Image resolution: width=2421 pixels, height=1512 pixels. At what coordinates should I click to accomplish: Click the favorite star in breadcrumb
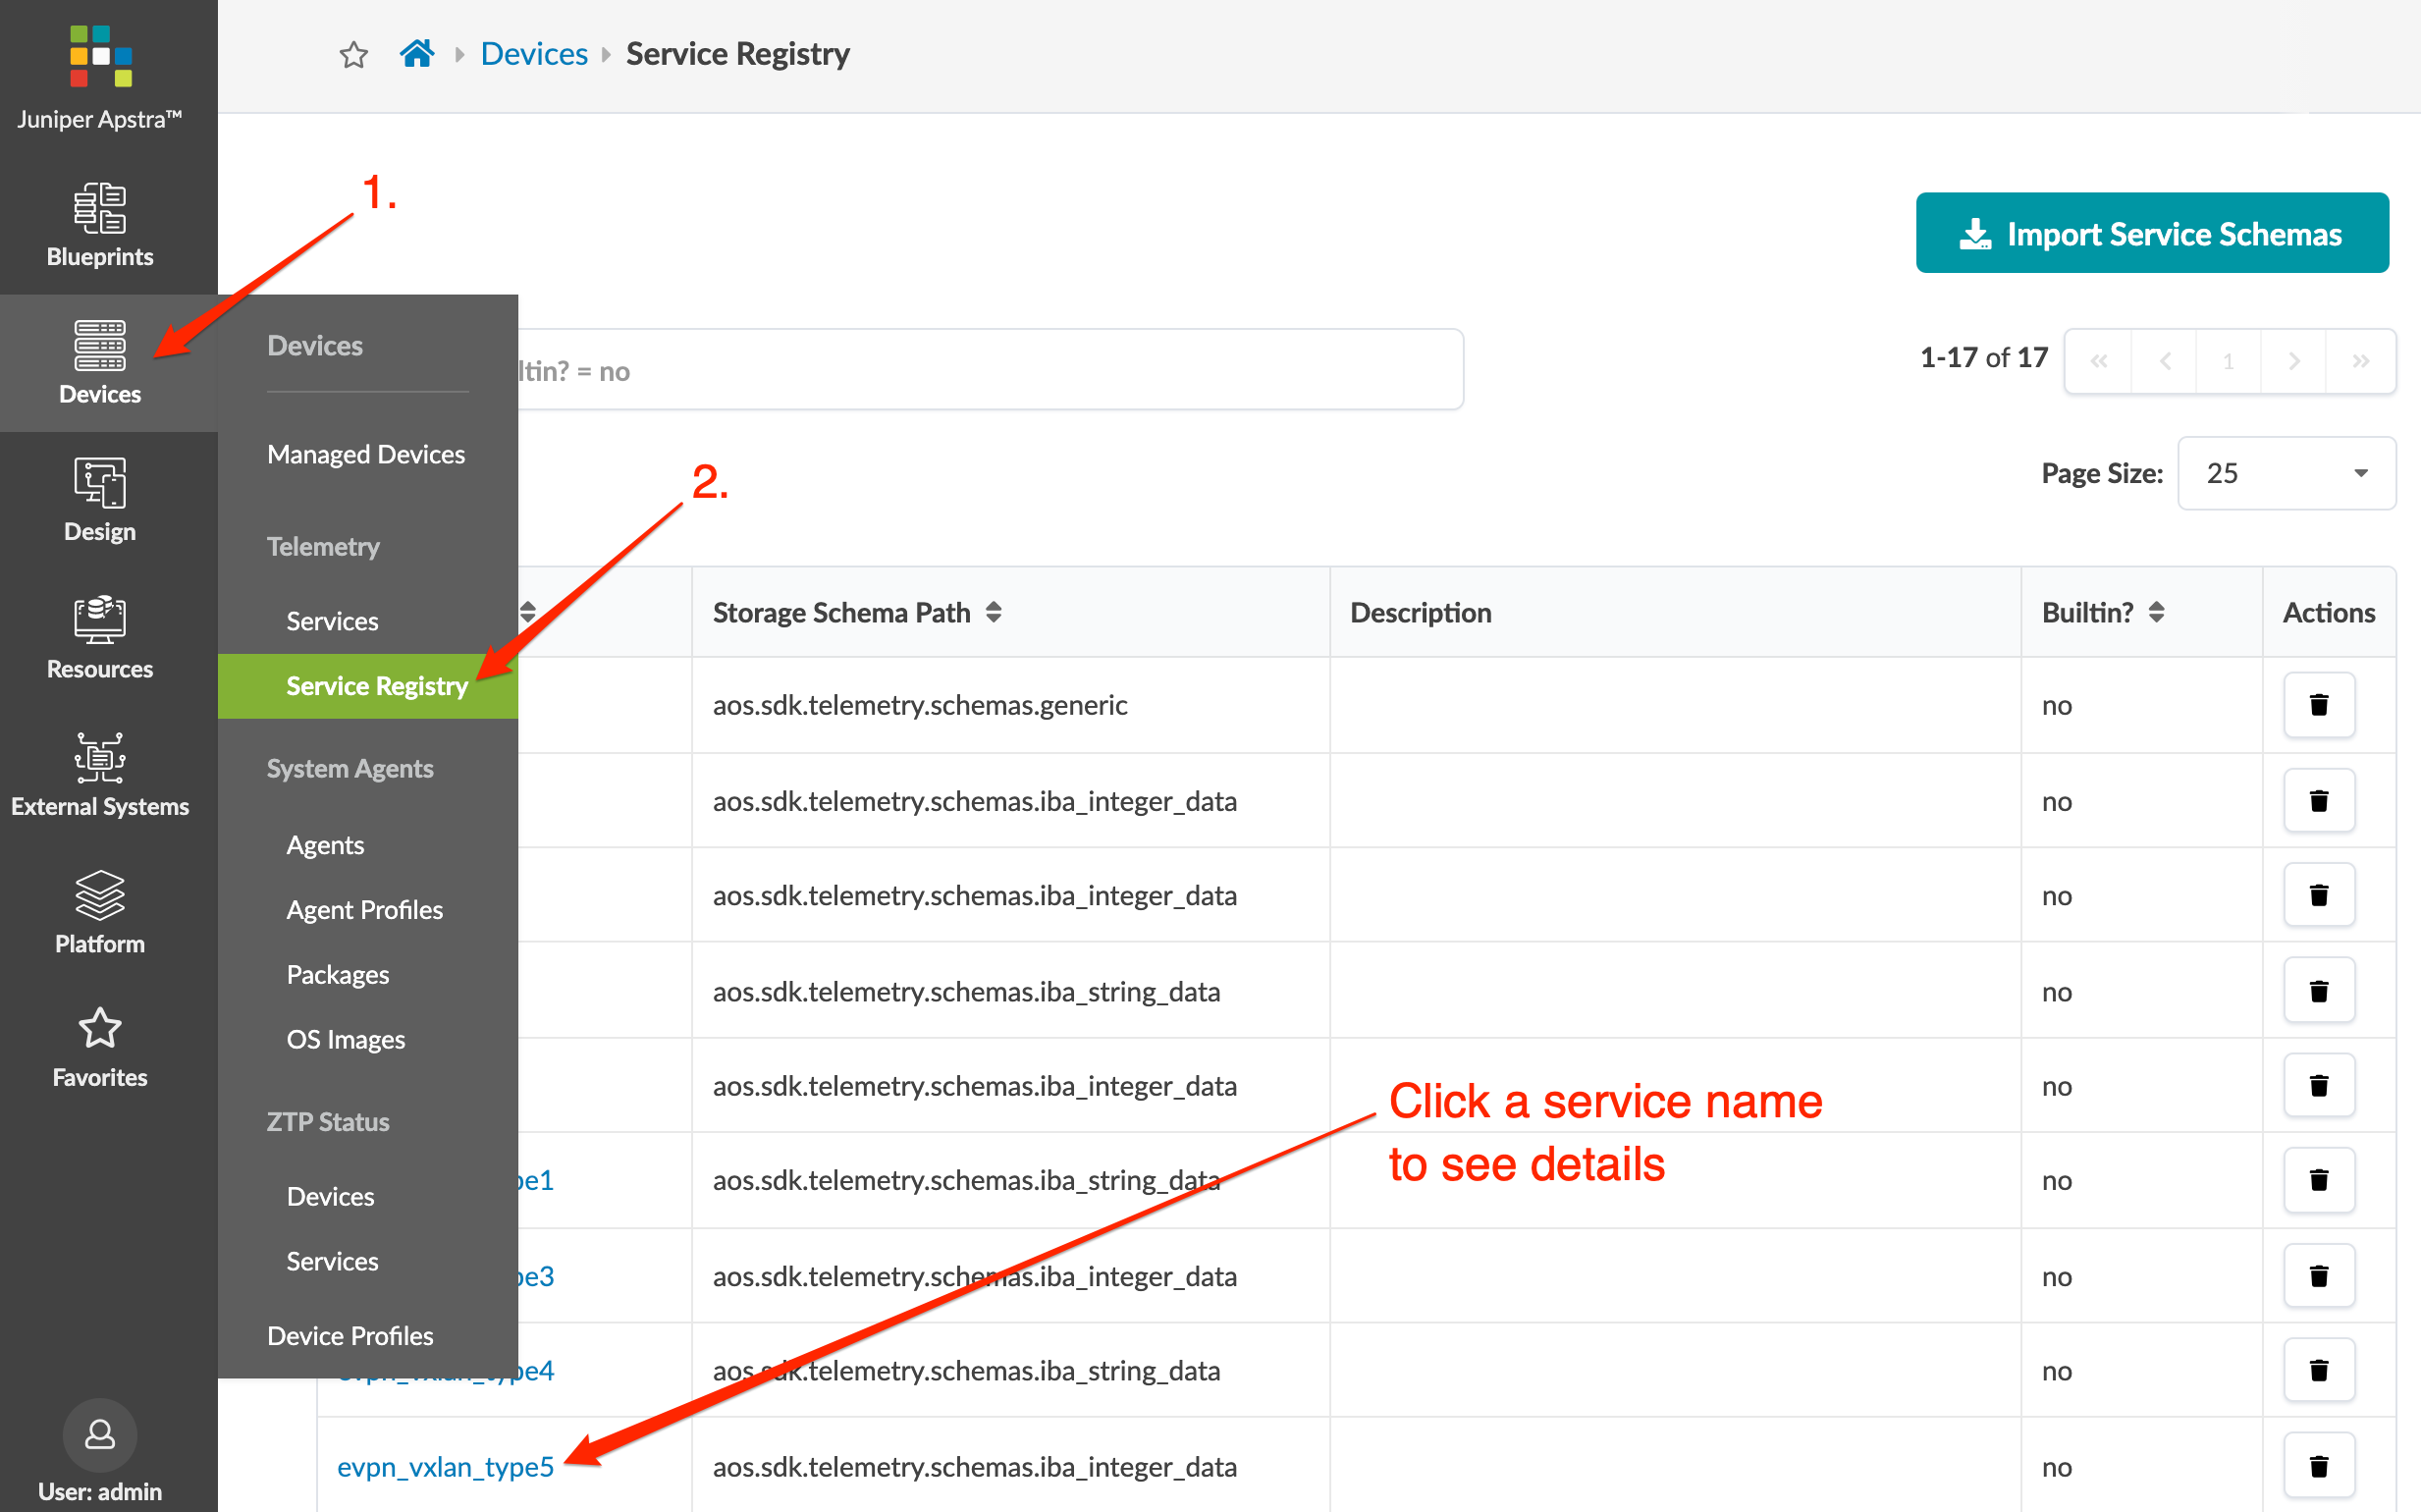point(354,54)
